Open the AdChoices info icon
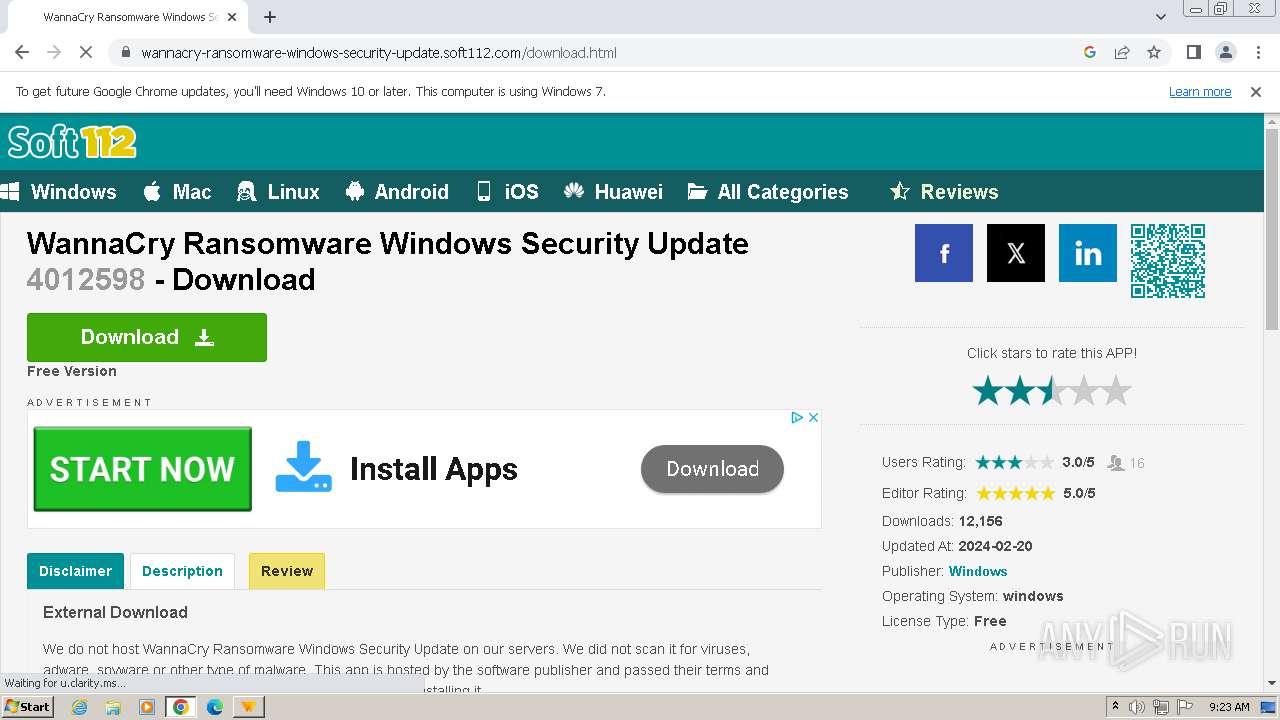This screenshot has height=720, width=1280. pyautogui.click(x=797, y=418)
